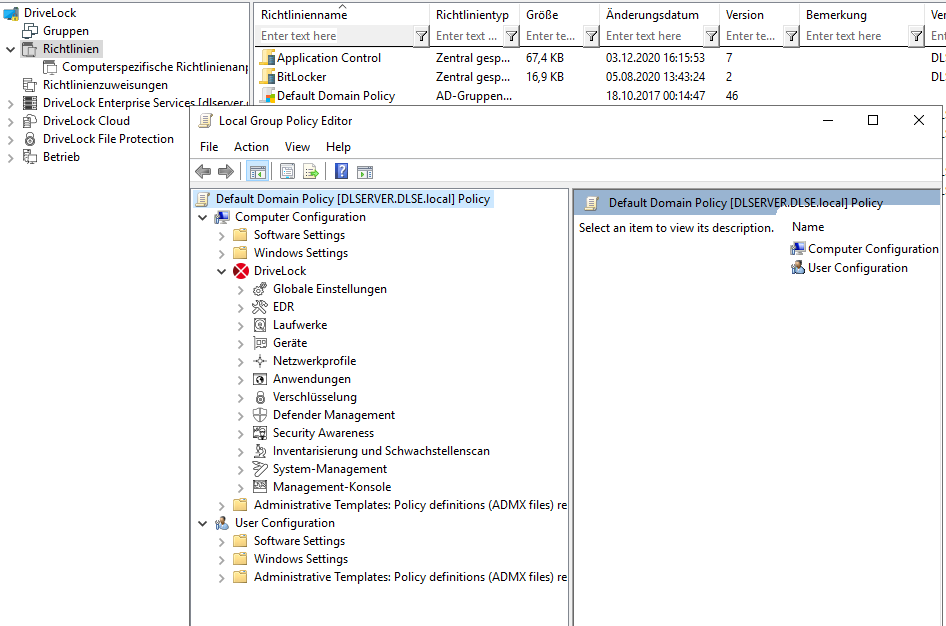Expand the Globale Einstellungen node

(x=241, y=290)
